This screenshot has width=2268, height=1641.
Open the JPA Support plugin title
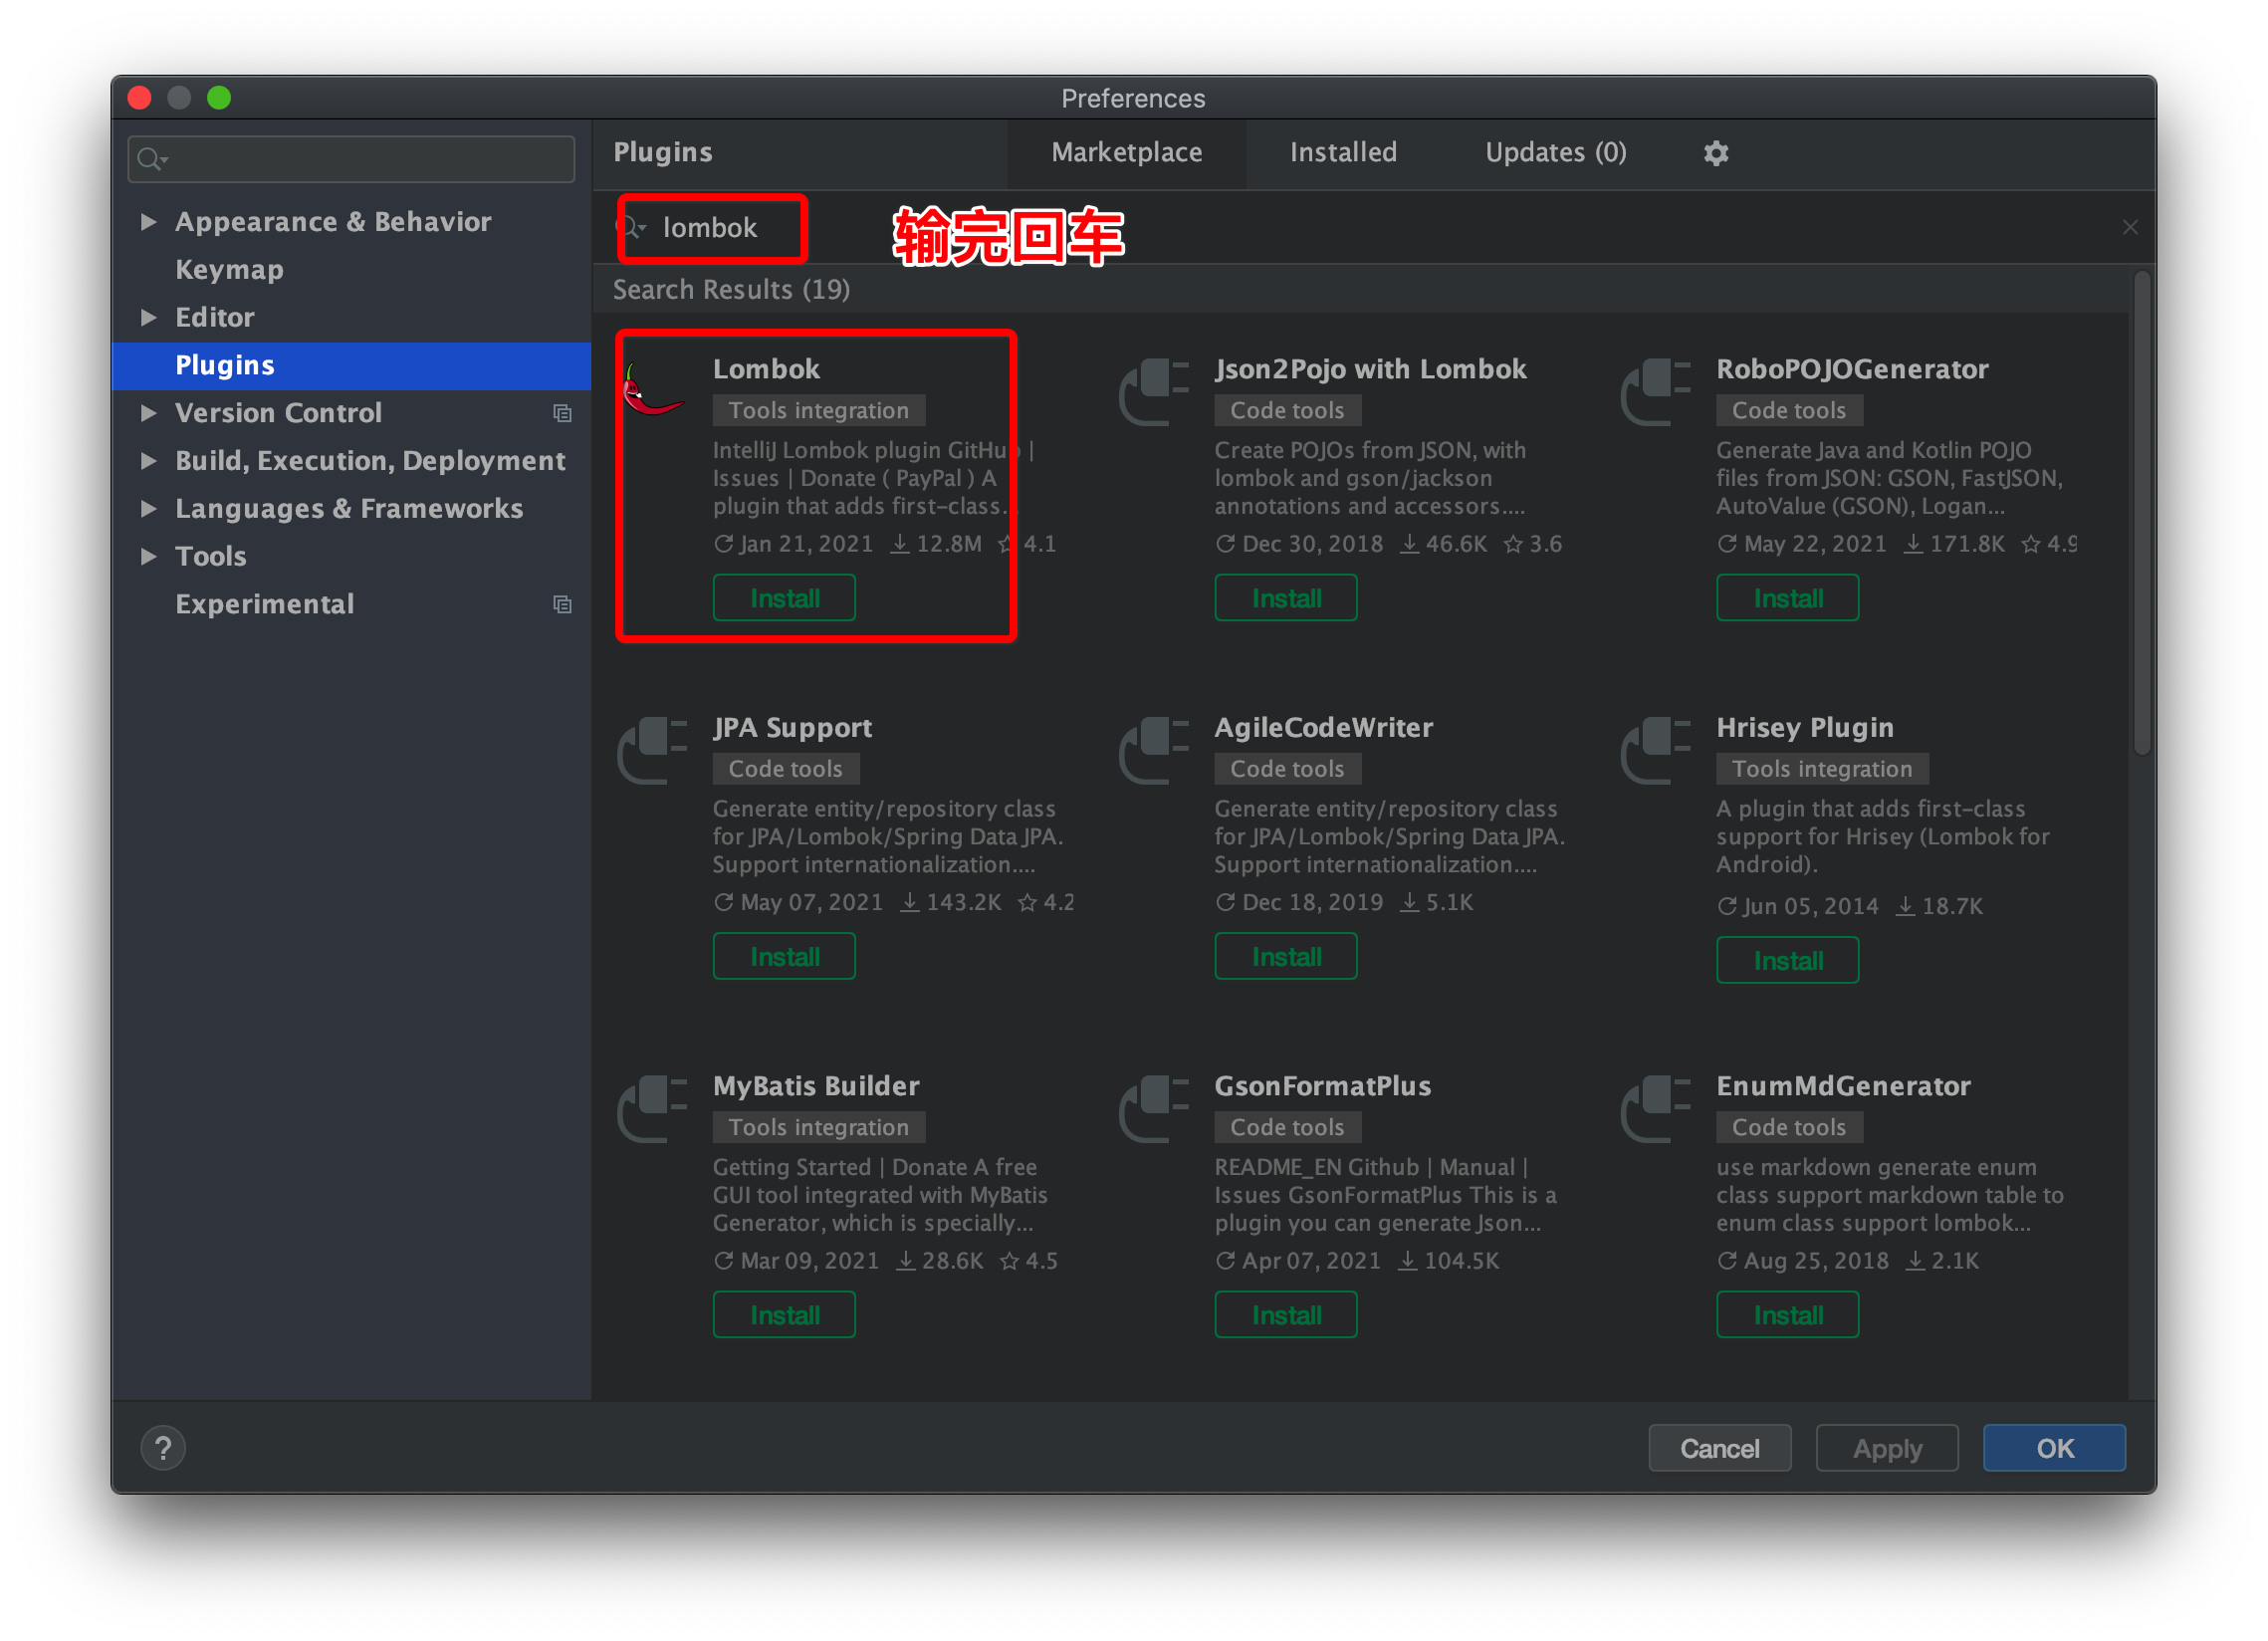(792, 728)
